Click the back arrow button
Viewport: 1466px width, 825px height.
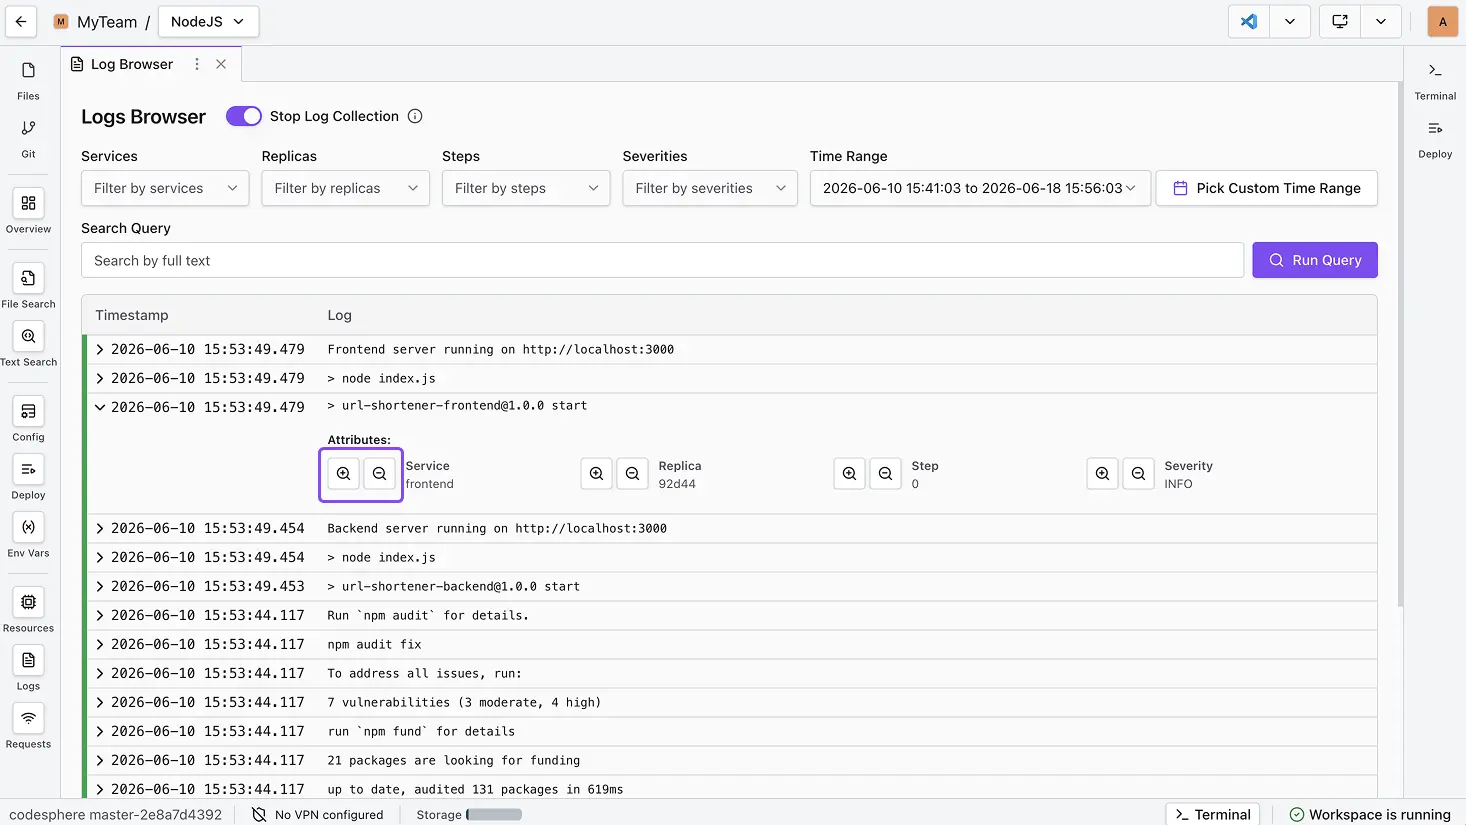coord(21,21)
